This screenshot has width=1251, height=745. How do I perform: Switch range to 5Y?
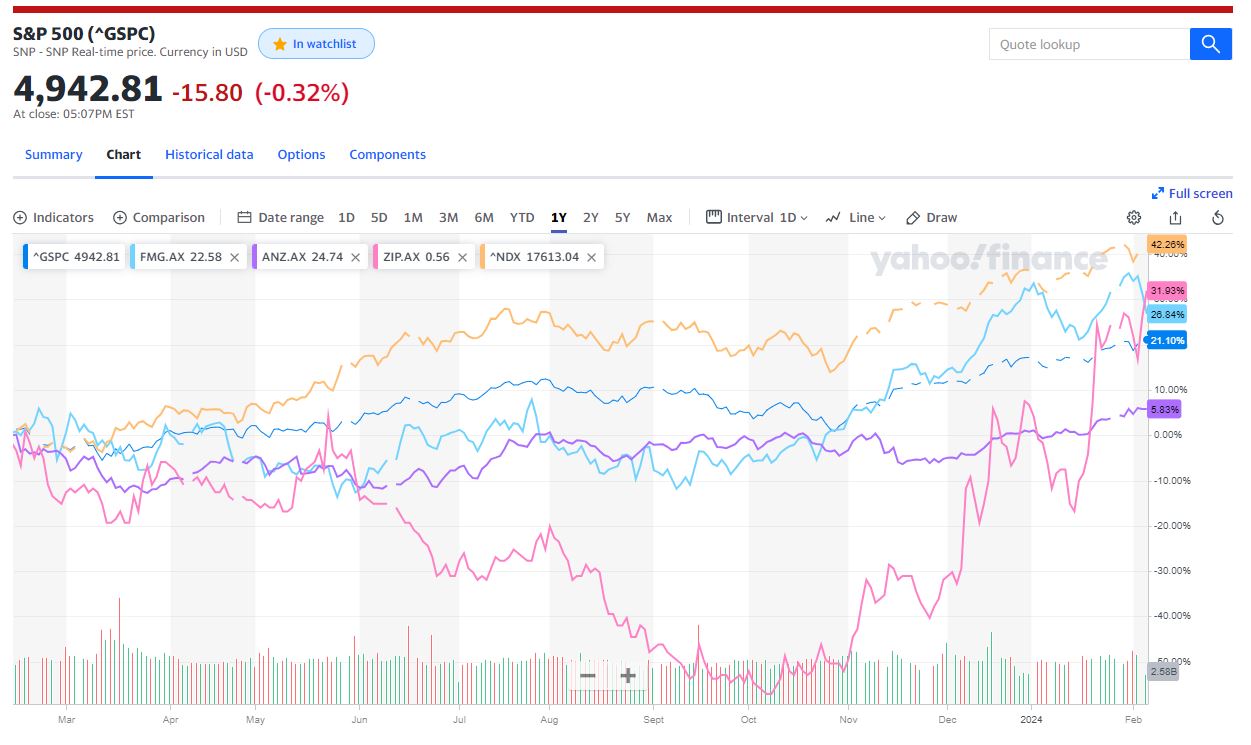622,218
